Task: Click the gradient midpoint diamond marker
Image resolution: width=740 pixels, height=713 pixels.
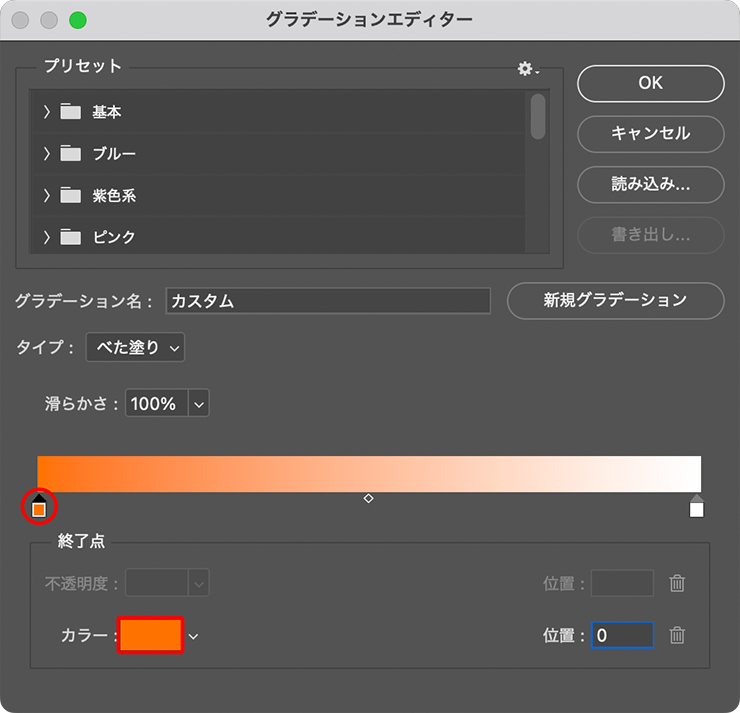Action: click(x=368, y=498)
